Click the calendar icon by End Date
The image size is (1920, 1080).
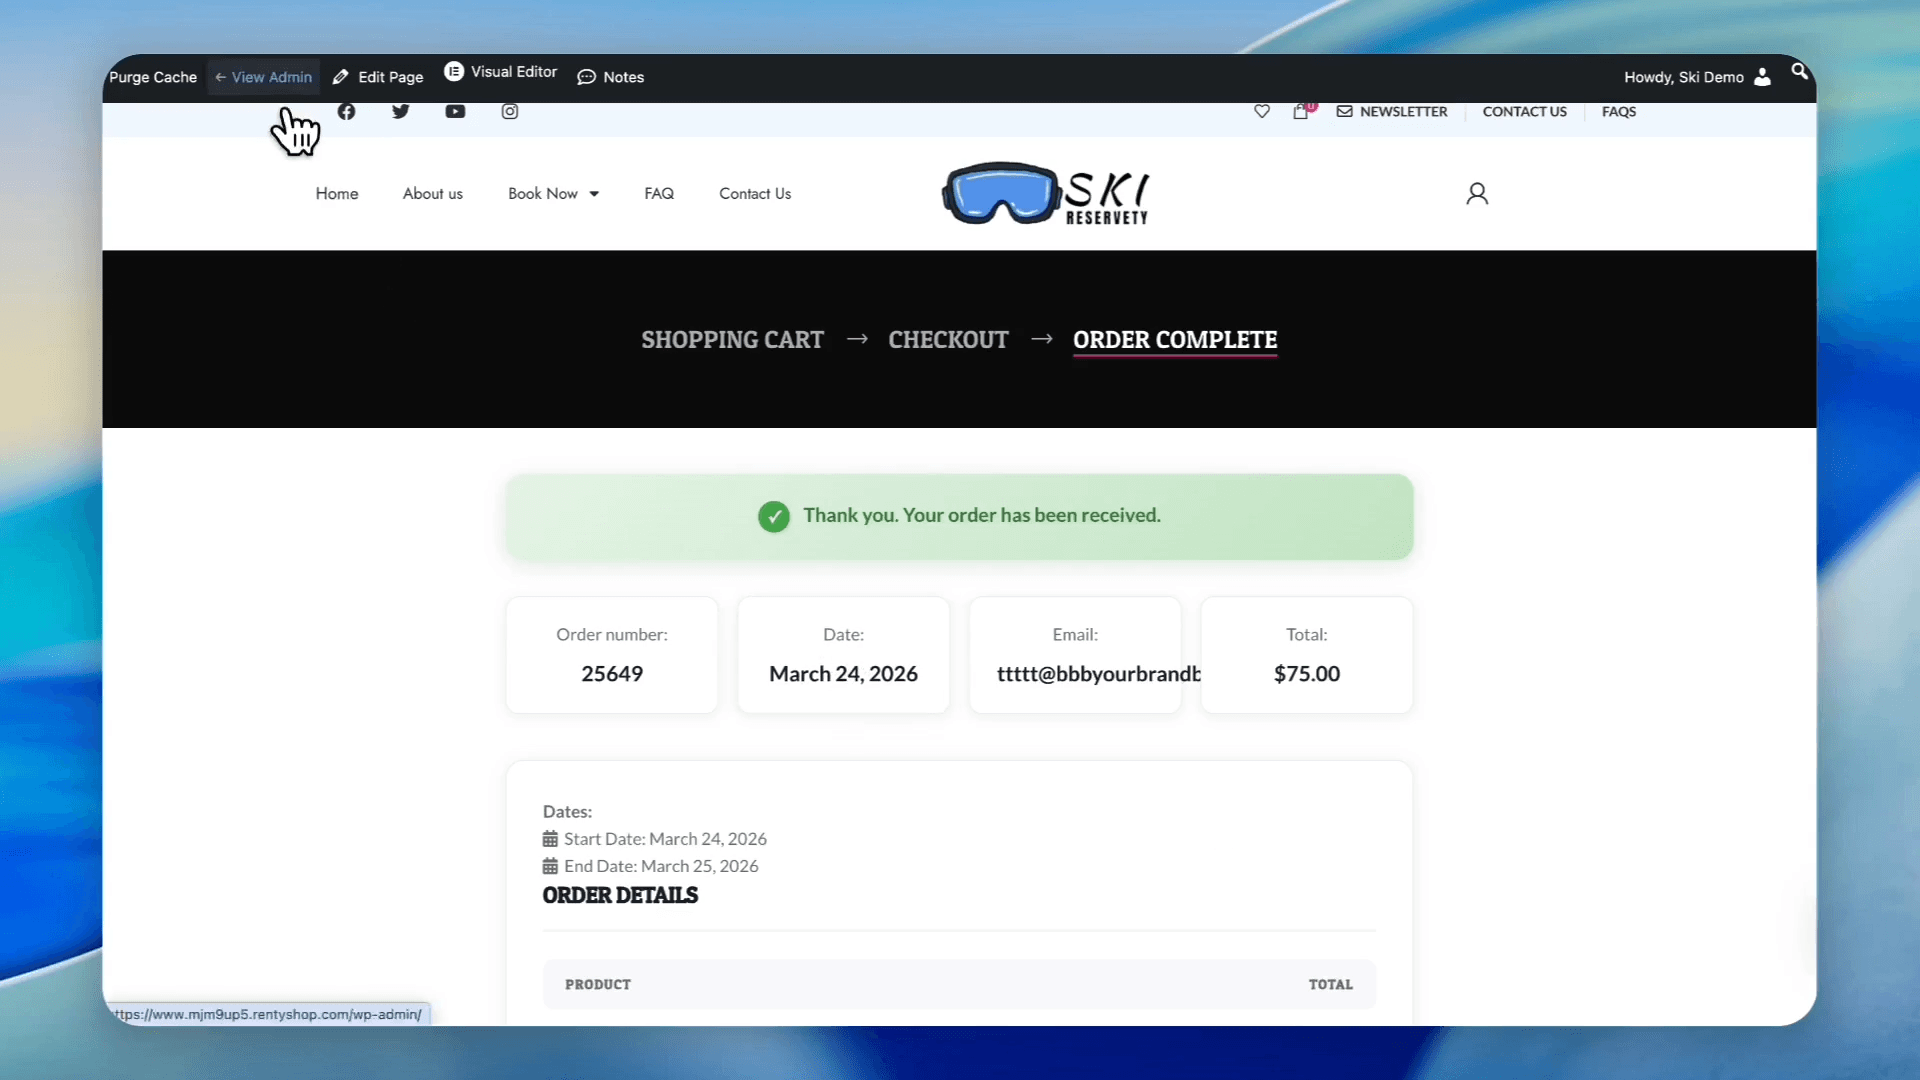pos(550,866)
